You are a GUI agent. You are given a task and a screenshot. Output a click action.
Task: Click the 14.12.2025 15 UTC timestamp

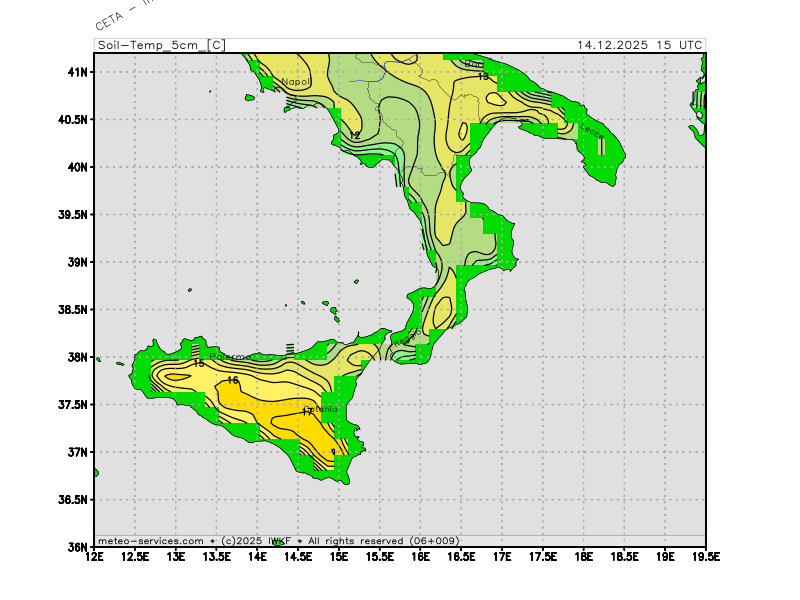tap(639, 45)
